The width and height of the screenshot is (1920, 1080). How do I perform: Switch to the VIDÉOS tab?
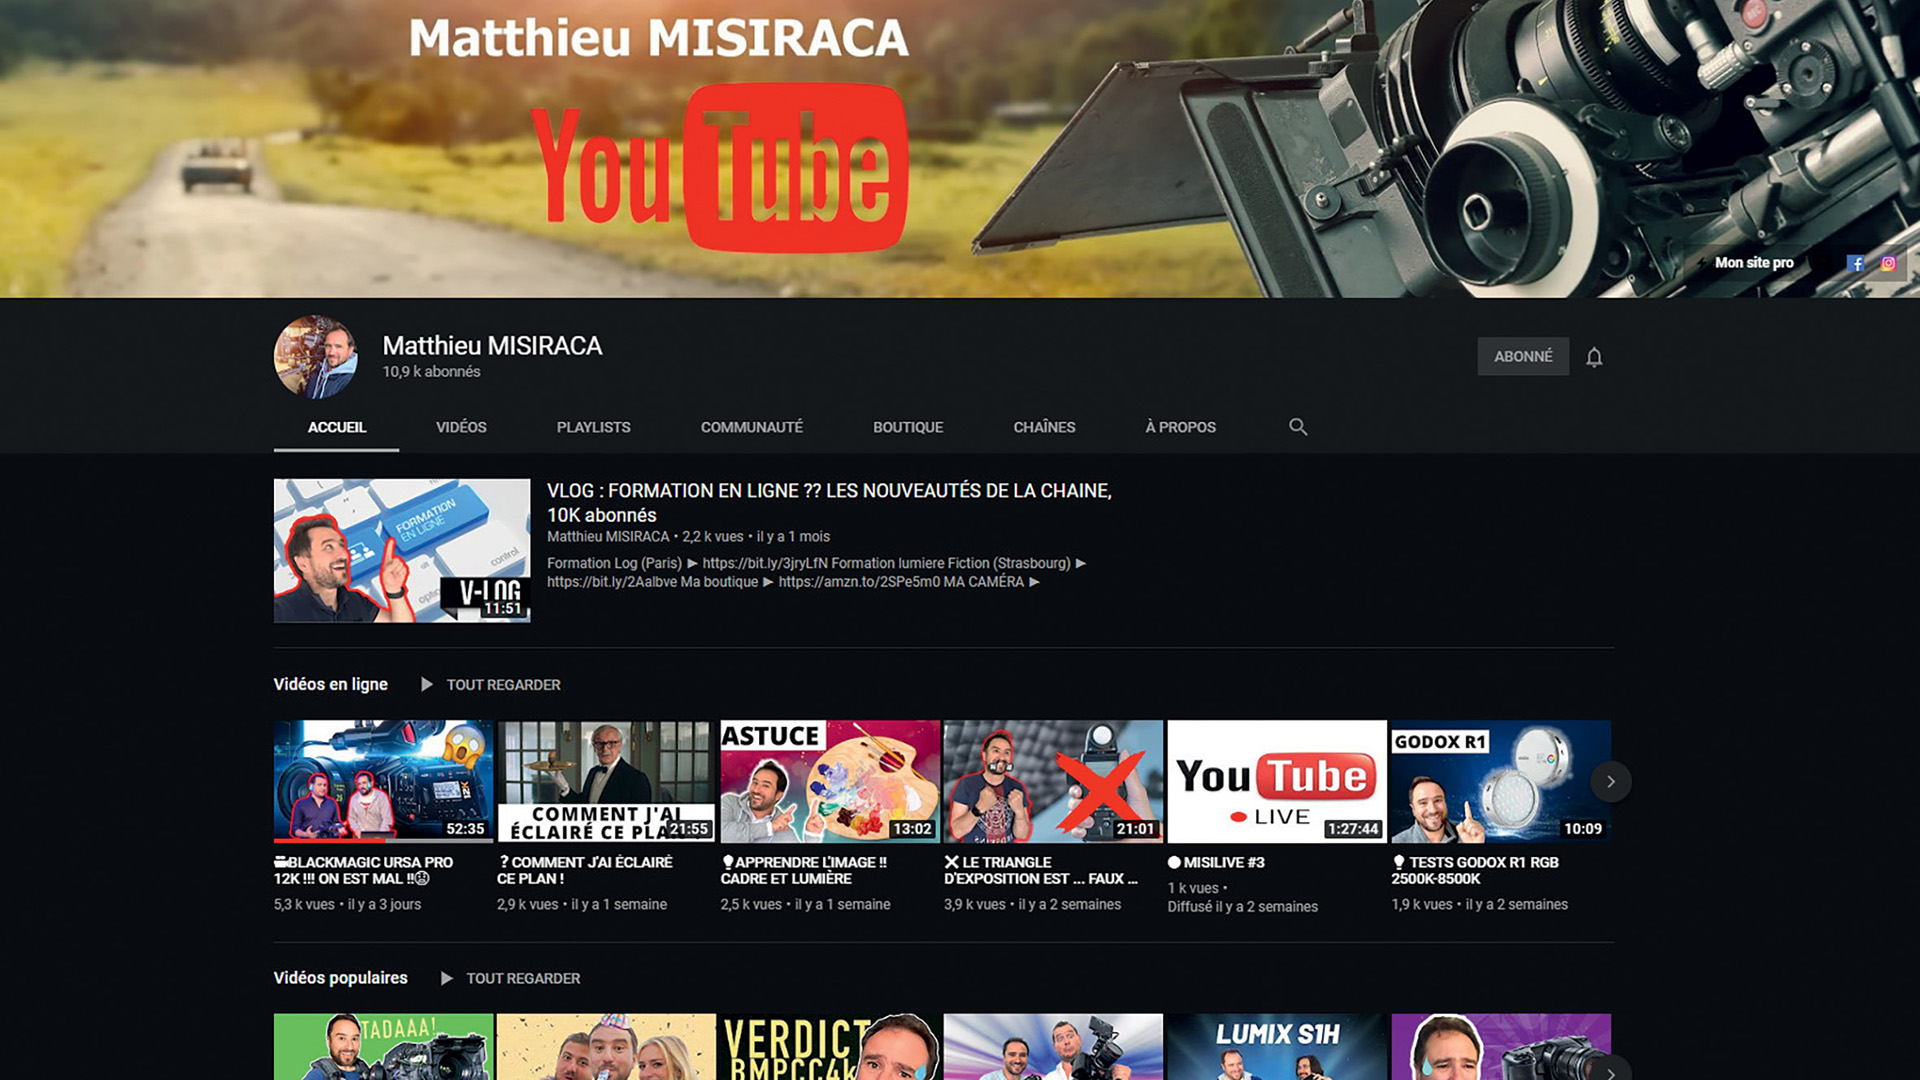pos(461,427)
